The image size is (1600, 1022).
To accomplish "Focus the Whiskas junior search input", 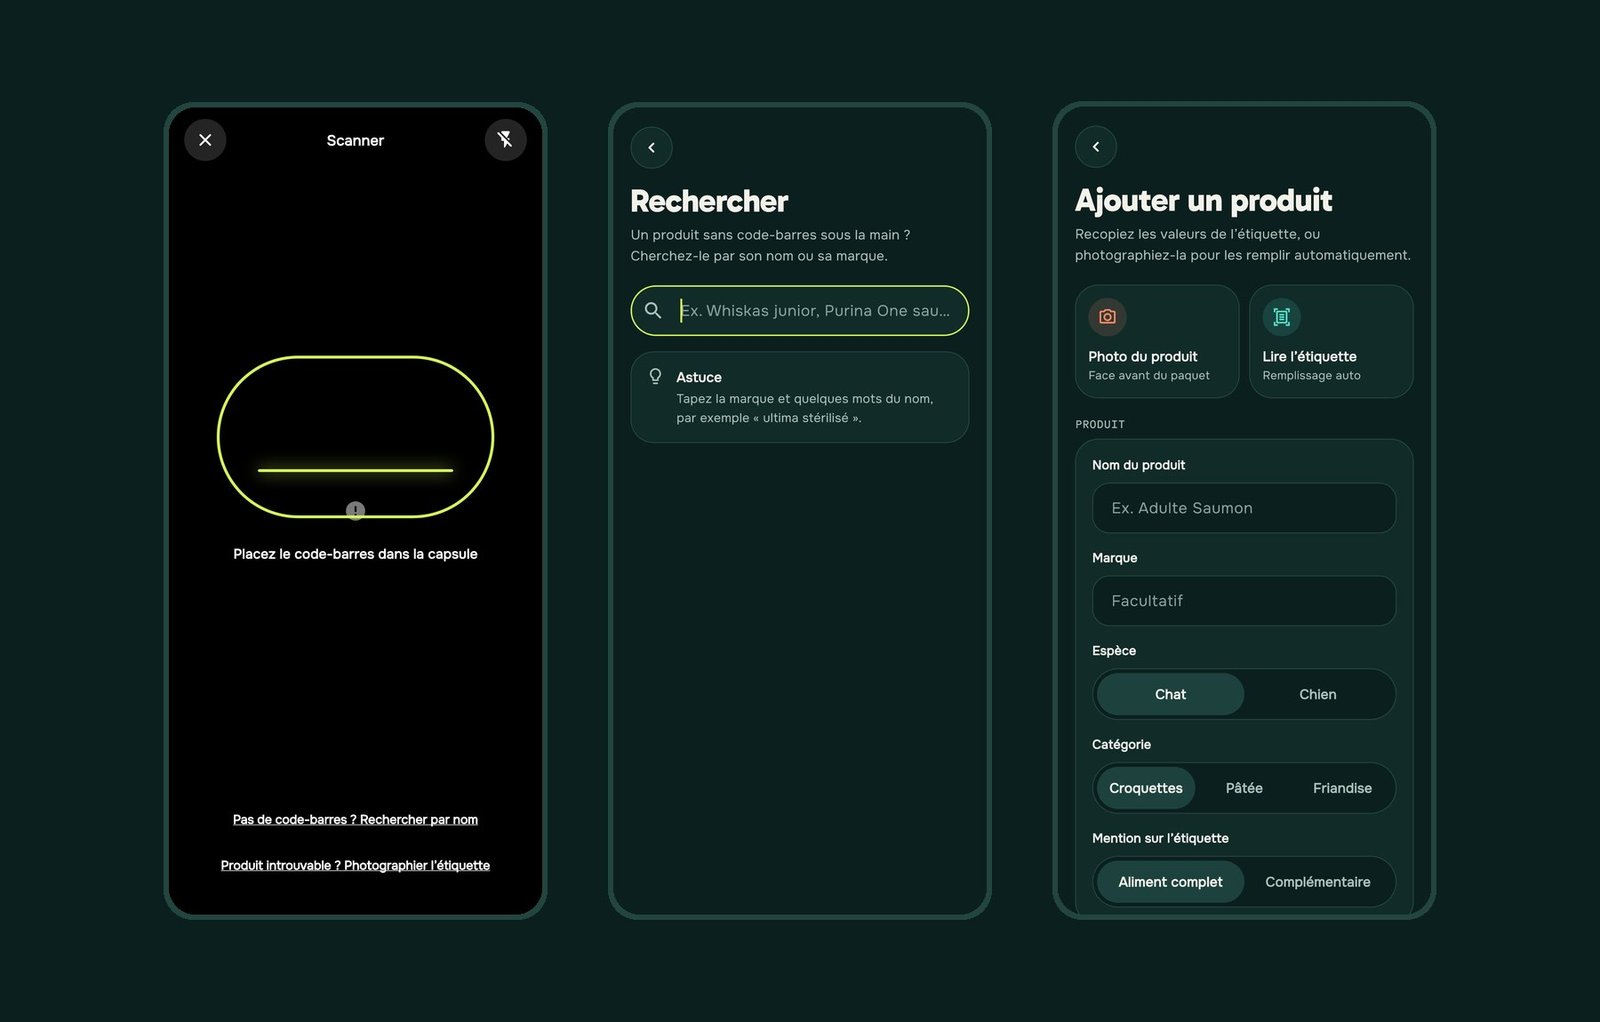I will [800, 310].
